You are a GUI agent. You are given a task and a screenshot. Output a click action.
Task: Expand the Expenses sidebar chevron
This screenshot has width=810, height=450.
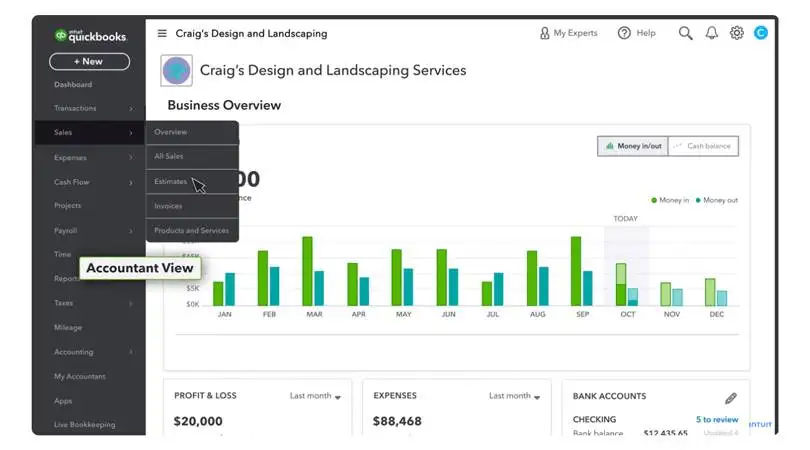(x=131, y=158)
